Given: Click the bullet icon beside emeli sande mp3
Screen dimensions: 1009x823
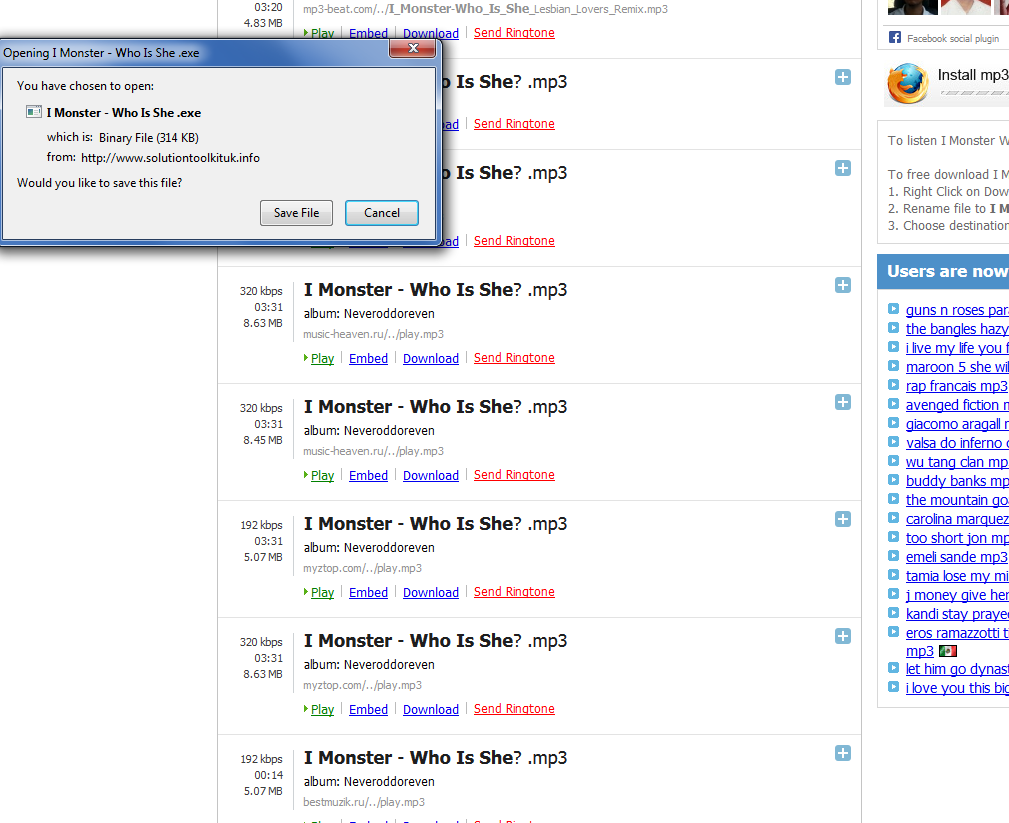Looking at the screenshot, I should [x=894, y=557].
